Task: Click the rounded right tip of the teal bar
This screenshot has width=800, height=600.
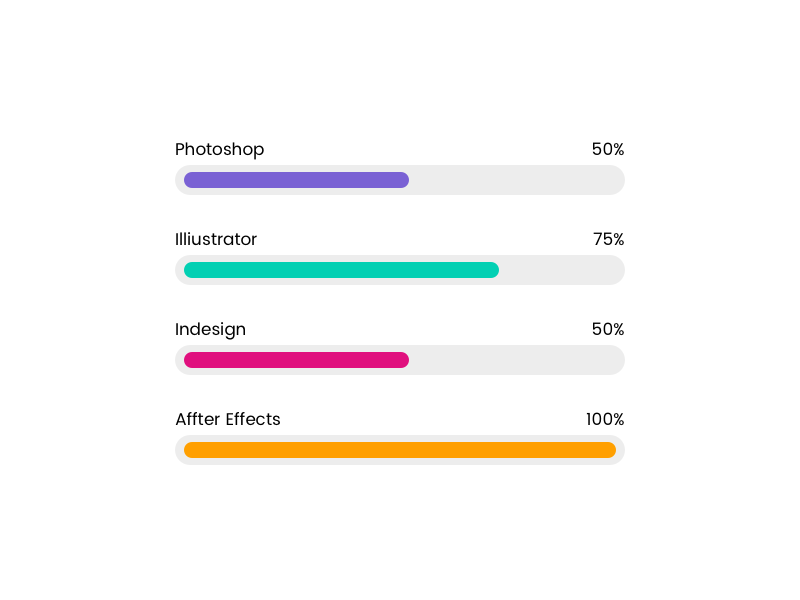Action: point(494,270)
